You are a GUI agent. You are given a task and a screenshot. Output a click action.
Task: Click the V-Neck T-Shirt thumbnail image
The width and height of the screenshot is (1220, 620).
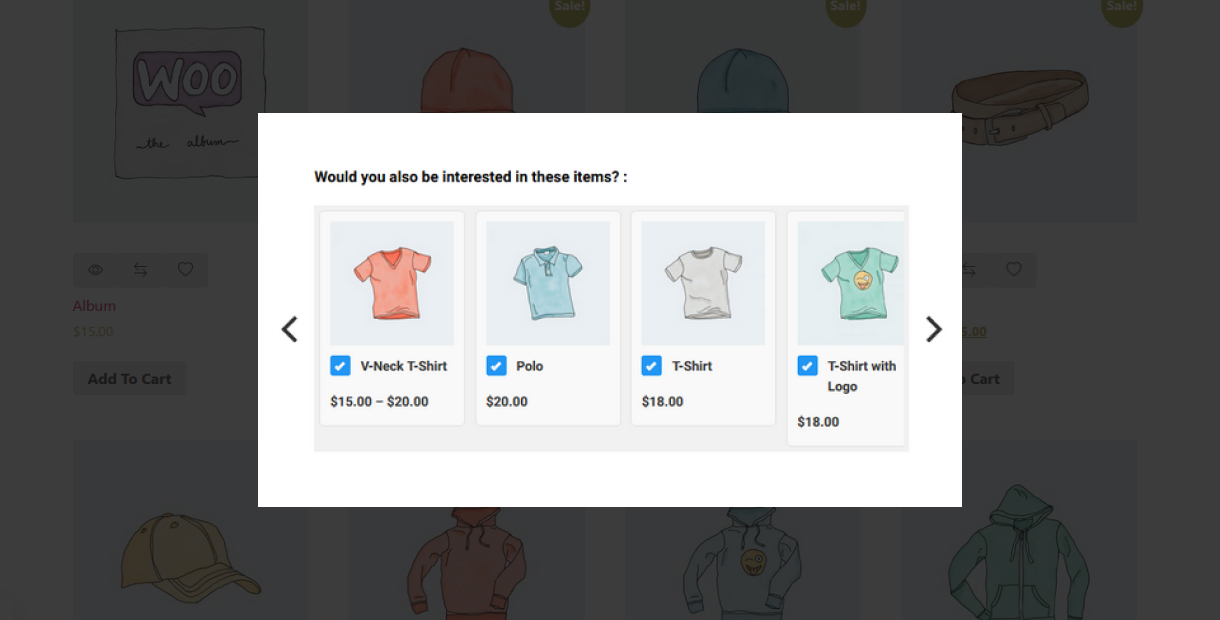coord(391,282)
